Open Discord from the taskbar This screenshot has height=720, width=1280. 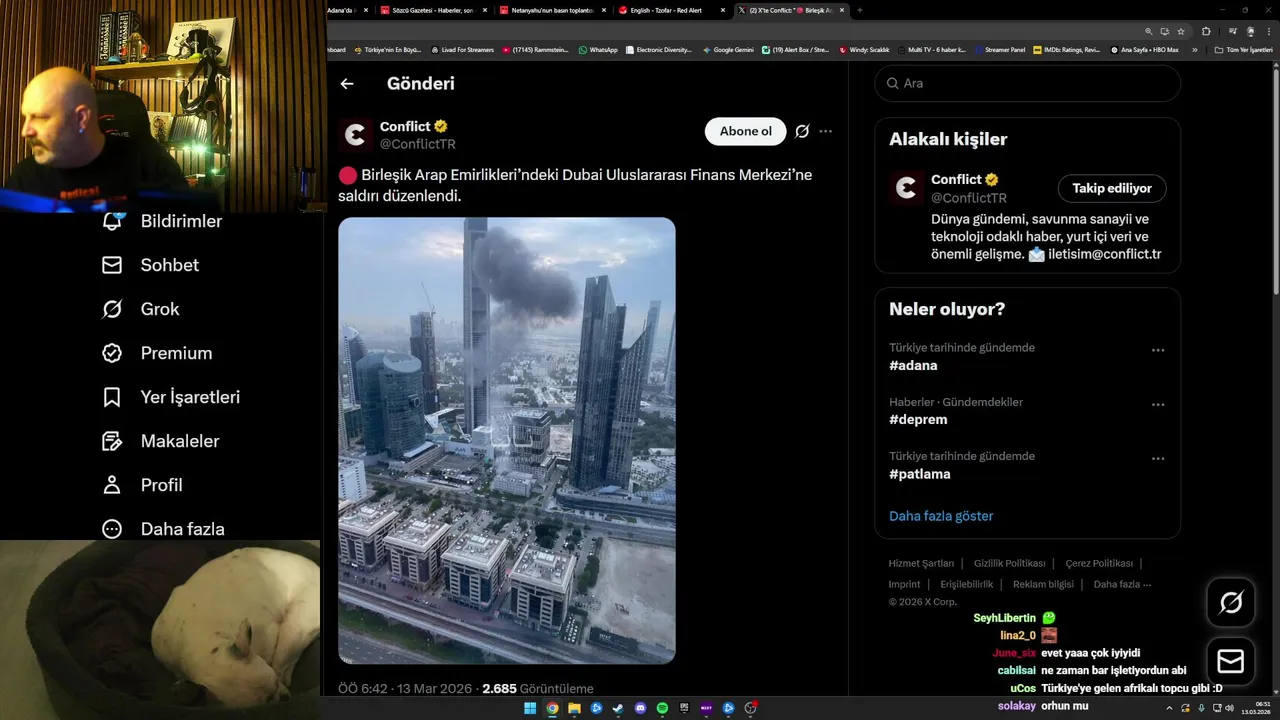pos(640,708)
